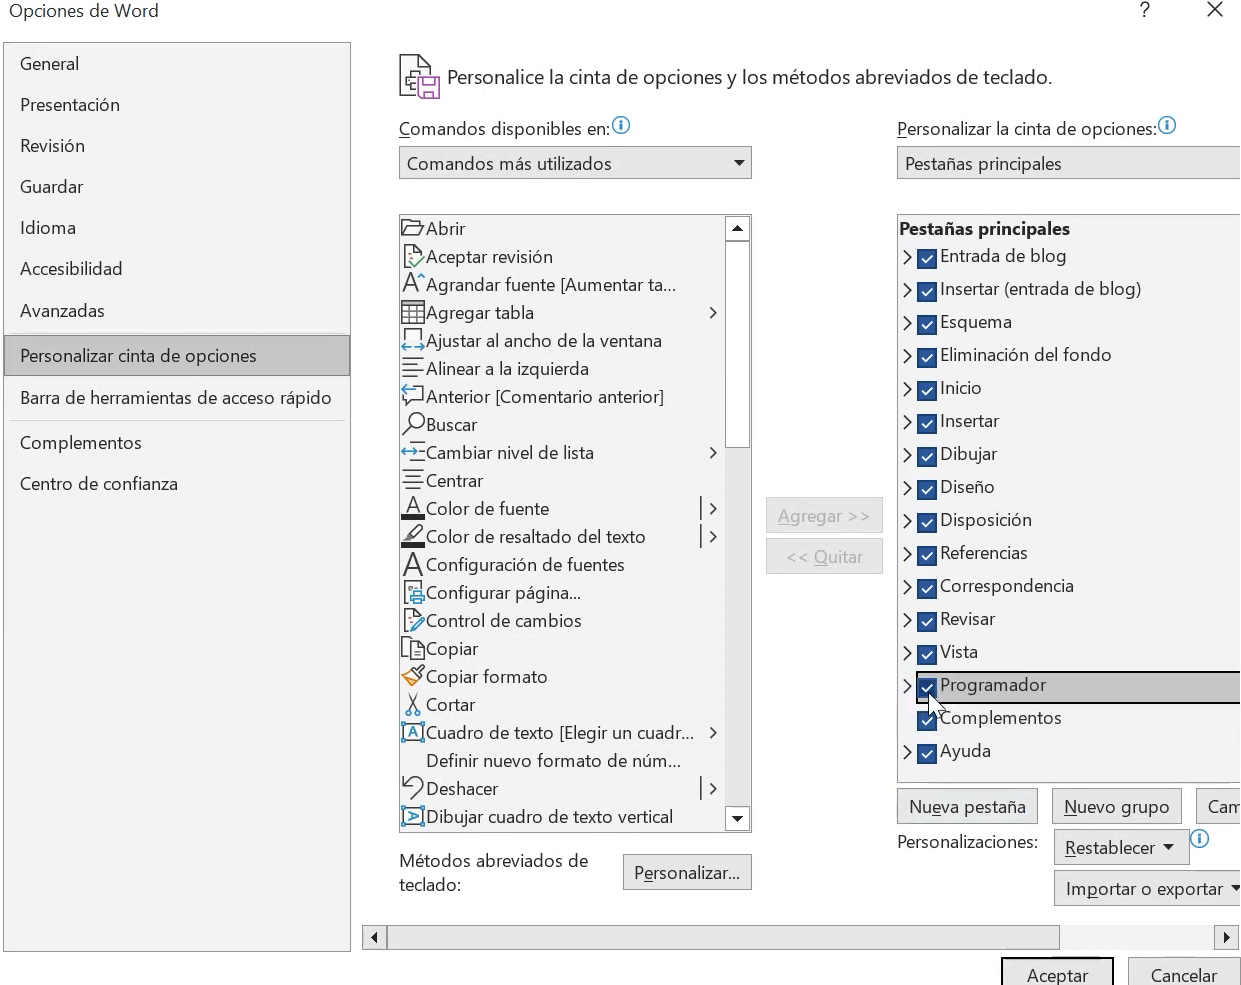This screenshot has height=985, width=1241.
Task: Toggle the Complementos checkbox in tab list
Action: (x=927, y=719)
